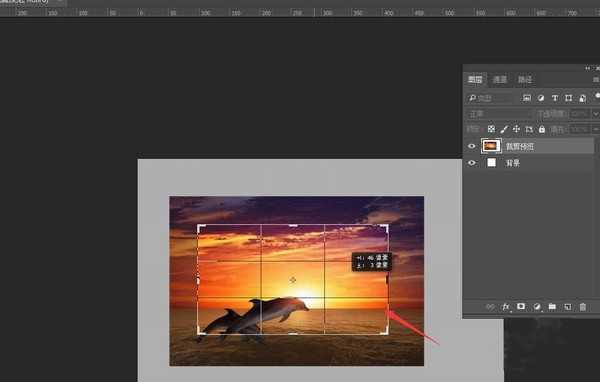600x382 pixels.
Task: Open the blend mode dropdown
Action: pos(499,114)
